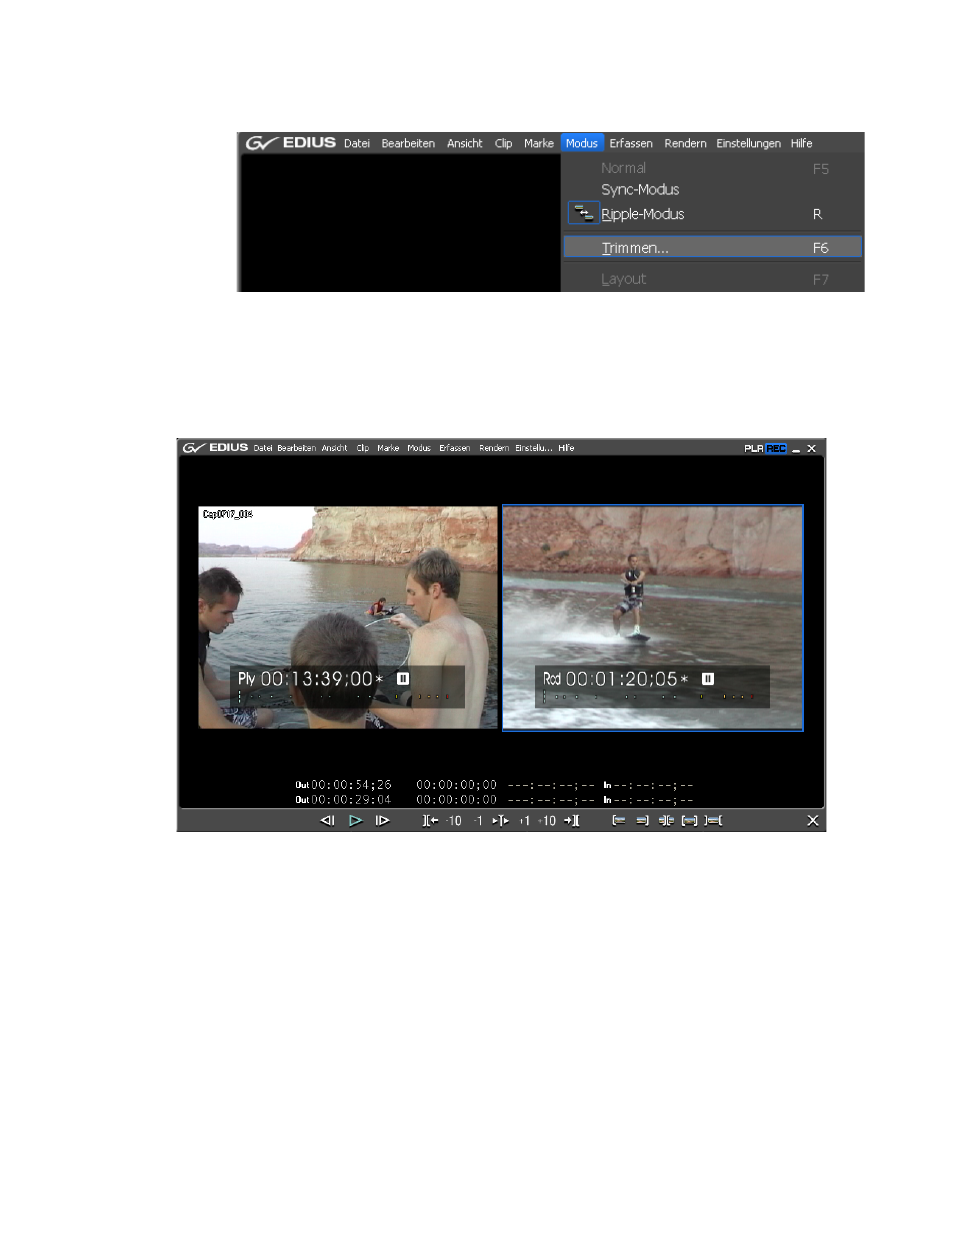Click the right recorder preview image

click(653, 617)
